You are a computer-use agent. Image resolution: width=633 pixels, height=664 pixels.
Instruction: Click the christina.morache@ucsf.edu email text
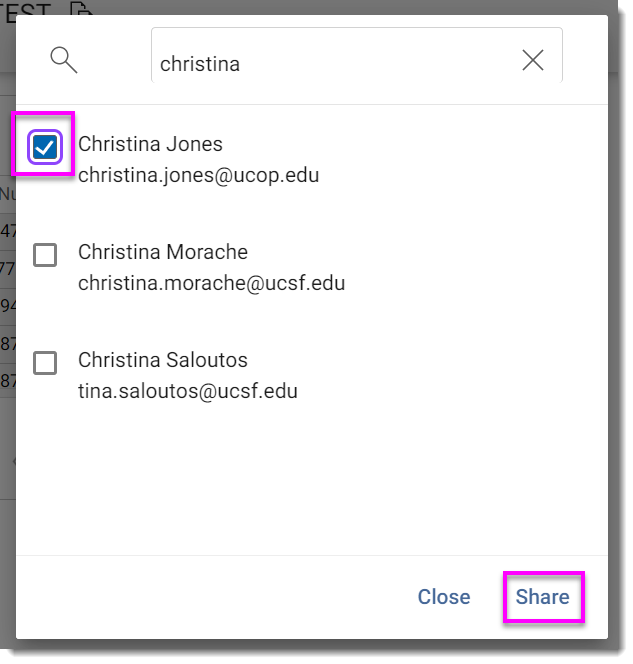(211, 283)
